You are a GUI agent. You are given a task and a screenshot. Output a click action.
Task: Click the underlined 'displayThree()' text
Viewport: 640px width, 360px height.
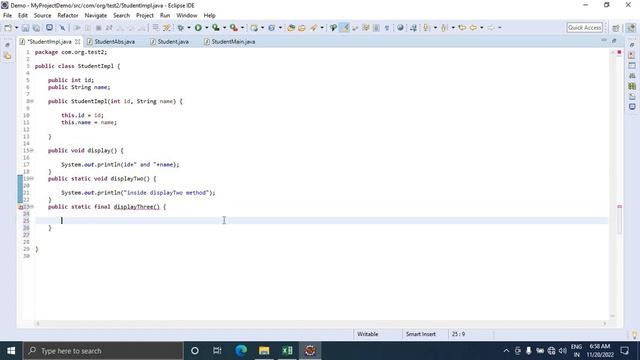137,207
